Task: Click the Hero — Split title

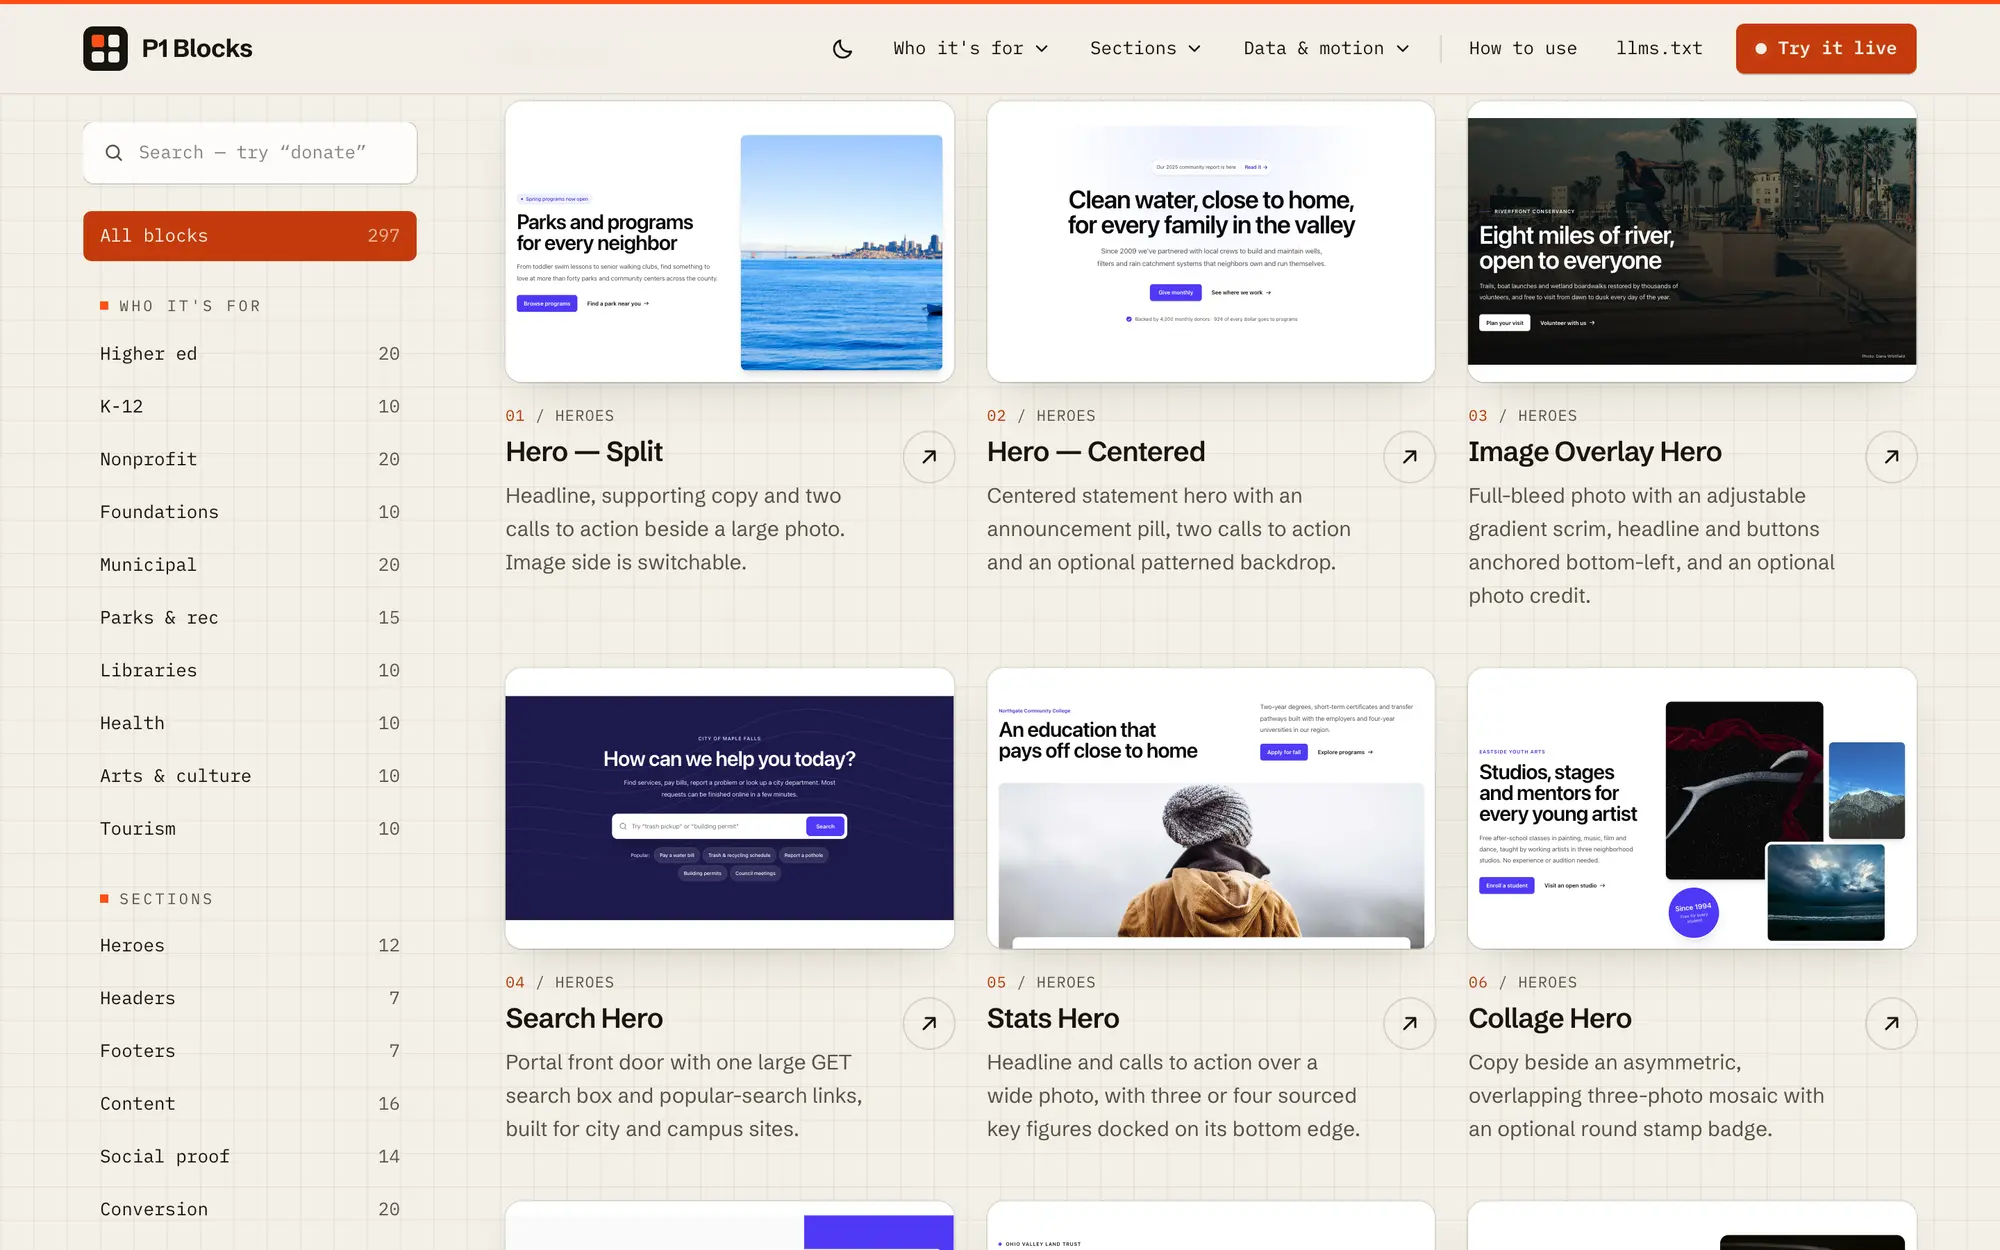Action: click(x=584, y=452)
